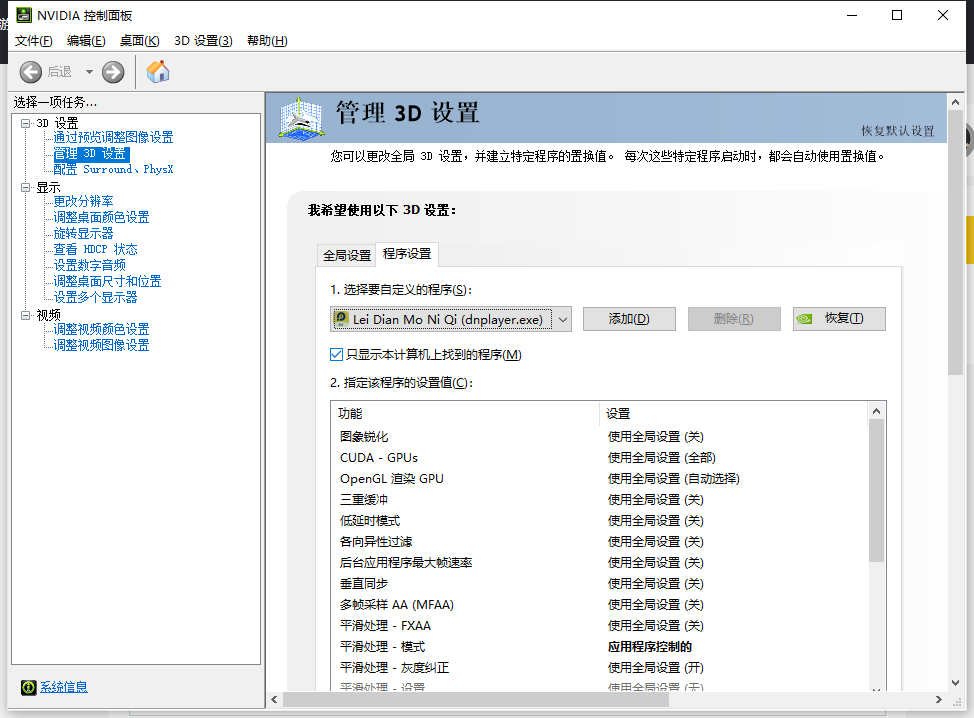The image size is (974, 718).
Task: Select 更改分辨率 in the task tree
Action: [x=84, y=201]
